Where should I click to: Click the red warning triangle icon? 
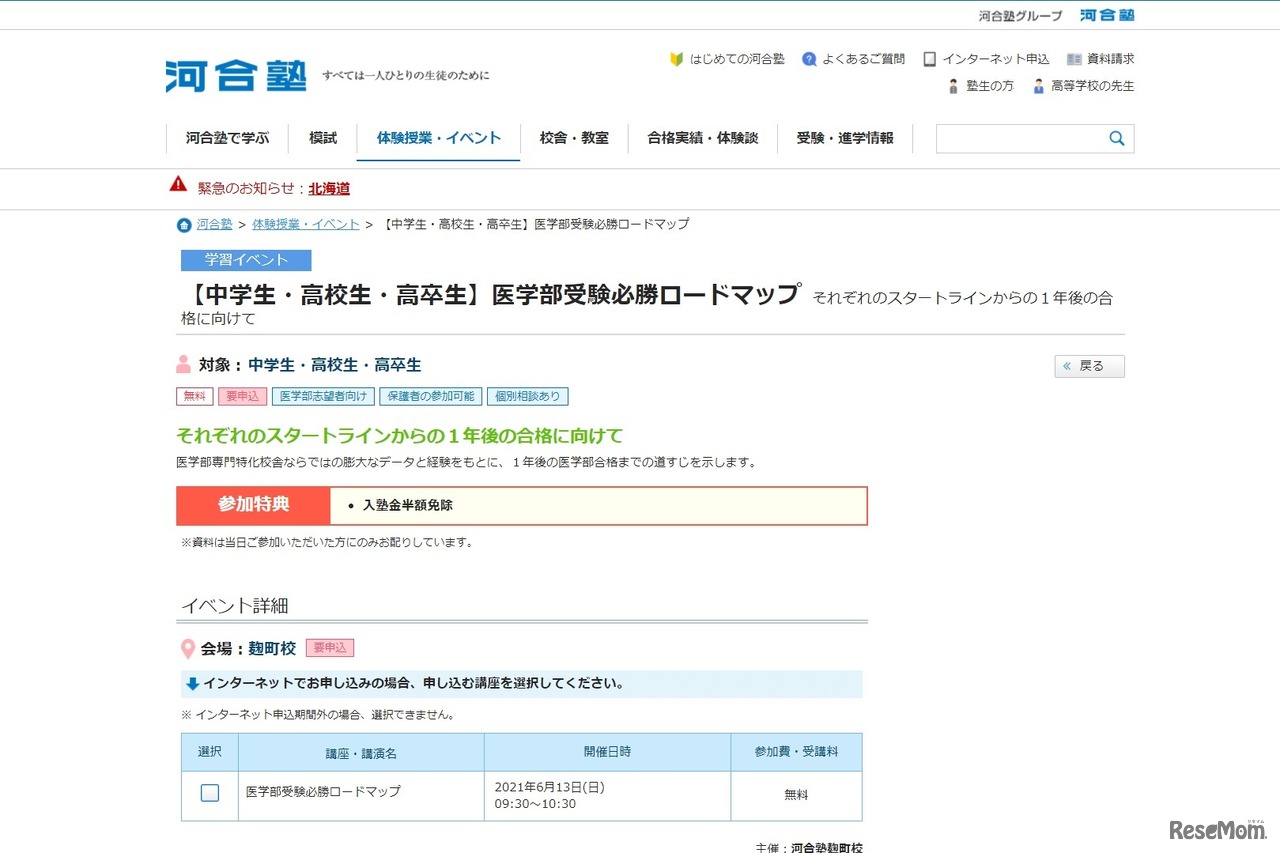[178, 183]
